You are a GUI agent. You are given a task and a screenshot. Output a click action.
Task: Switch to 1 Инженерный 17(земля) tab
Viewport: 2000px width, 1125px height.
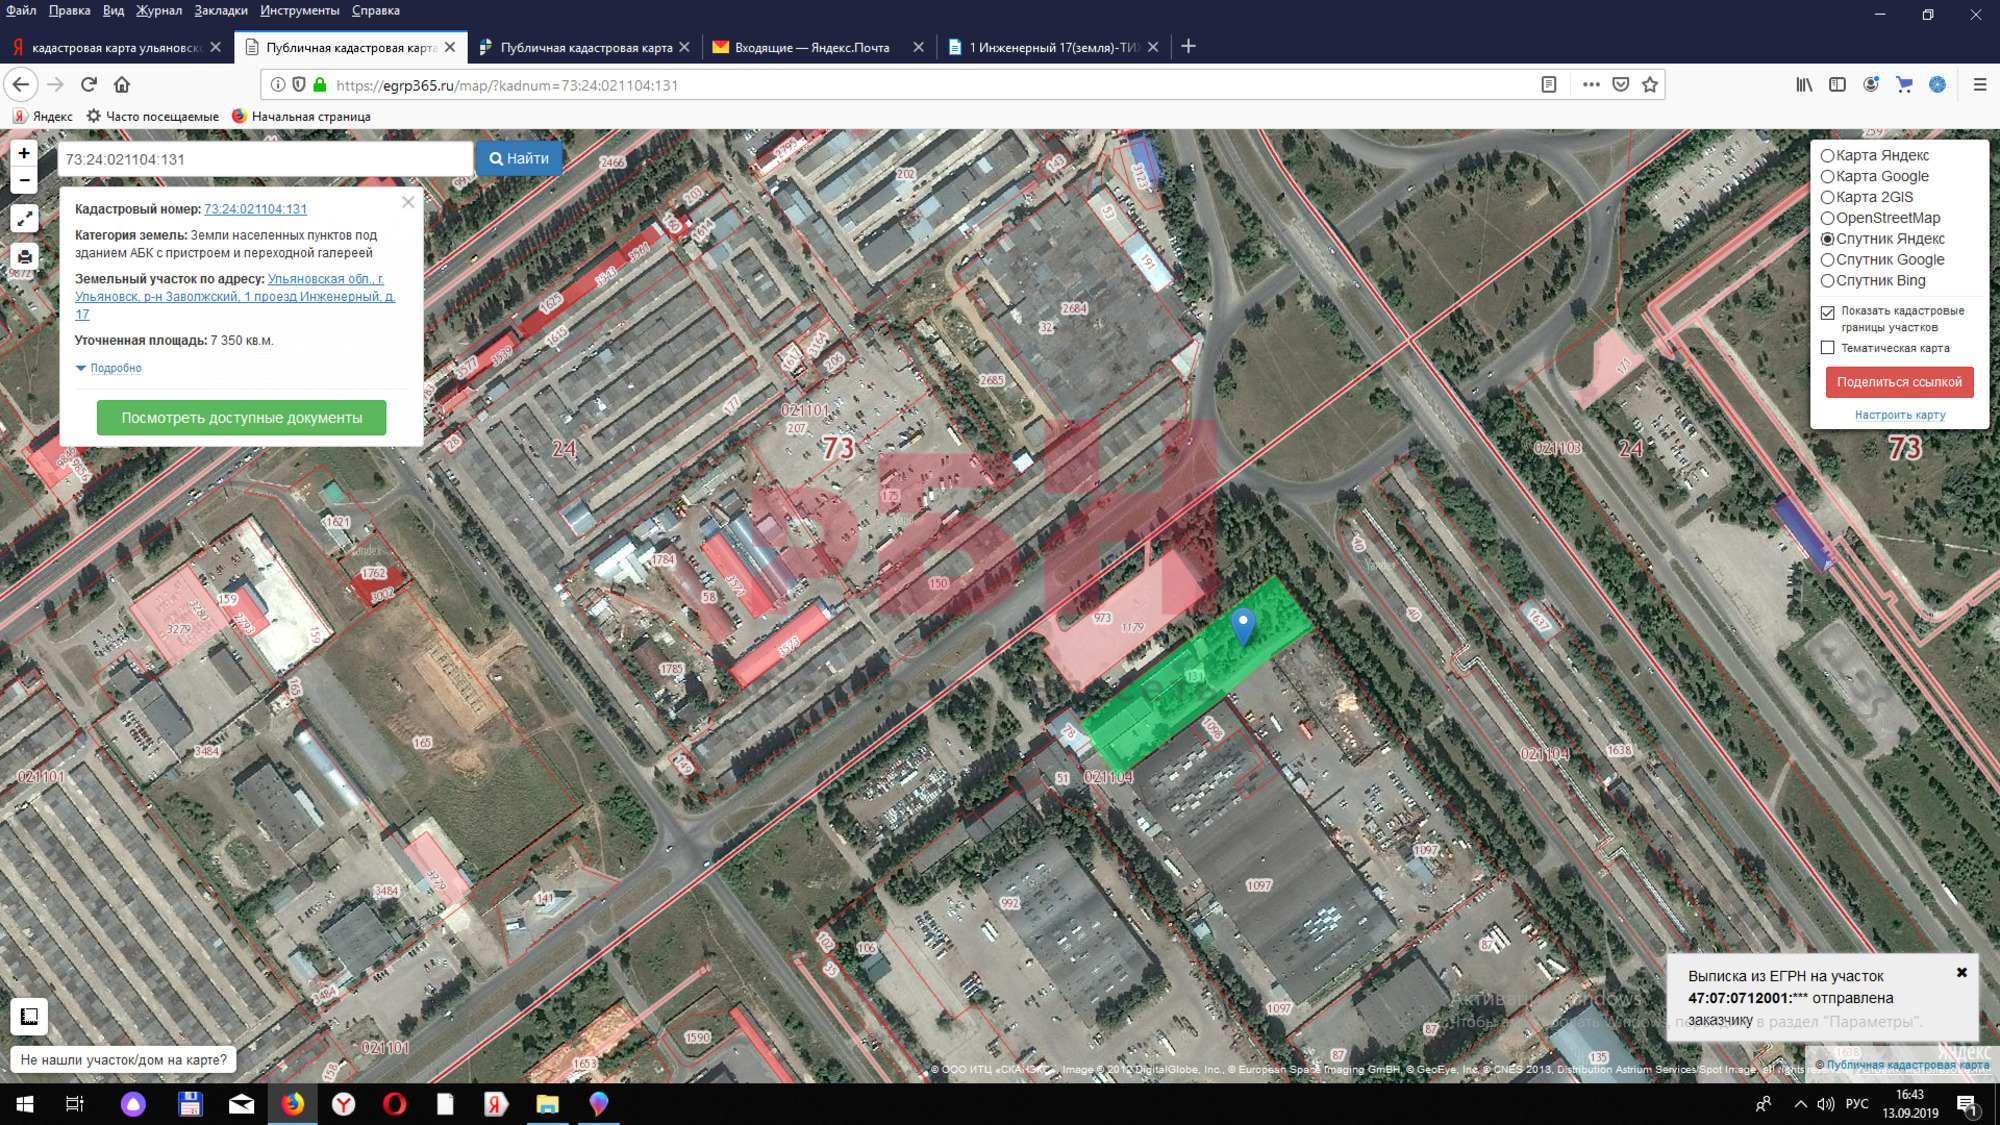click(1052, 47)
